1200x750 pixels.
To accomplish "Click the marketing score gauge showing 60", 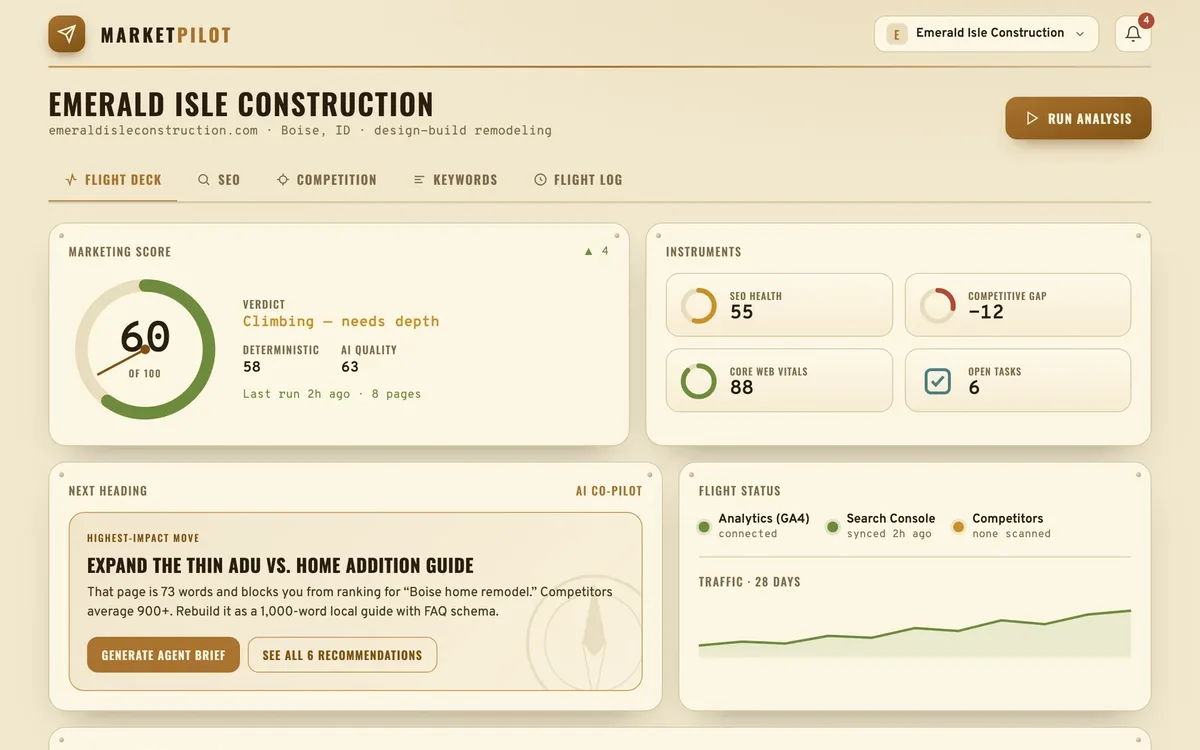I will pos(145,349).
